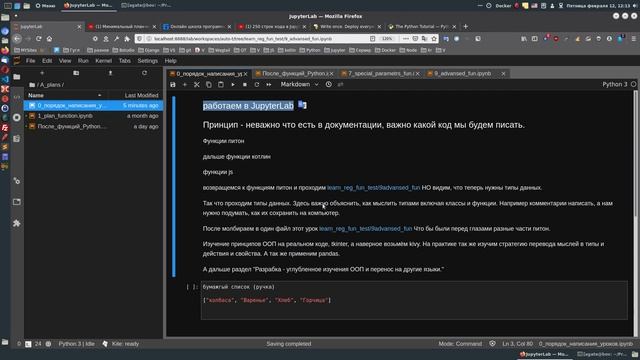Viewport: 640px width, 360px height.
Task: Go to Firefox home page icon
Action: (49, 39)
